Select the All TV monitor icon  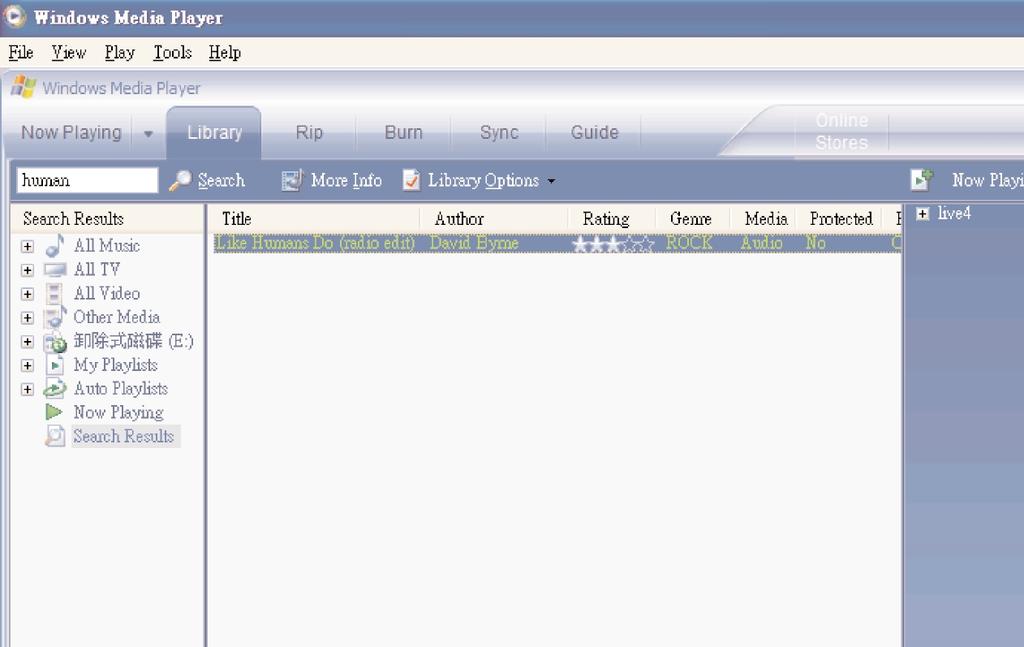click(x=55, y=270)
